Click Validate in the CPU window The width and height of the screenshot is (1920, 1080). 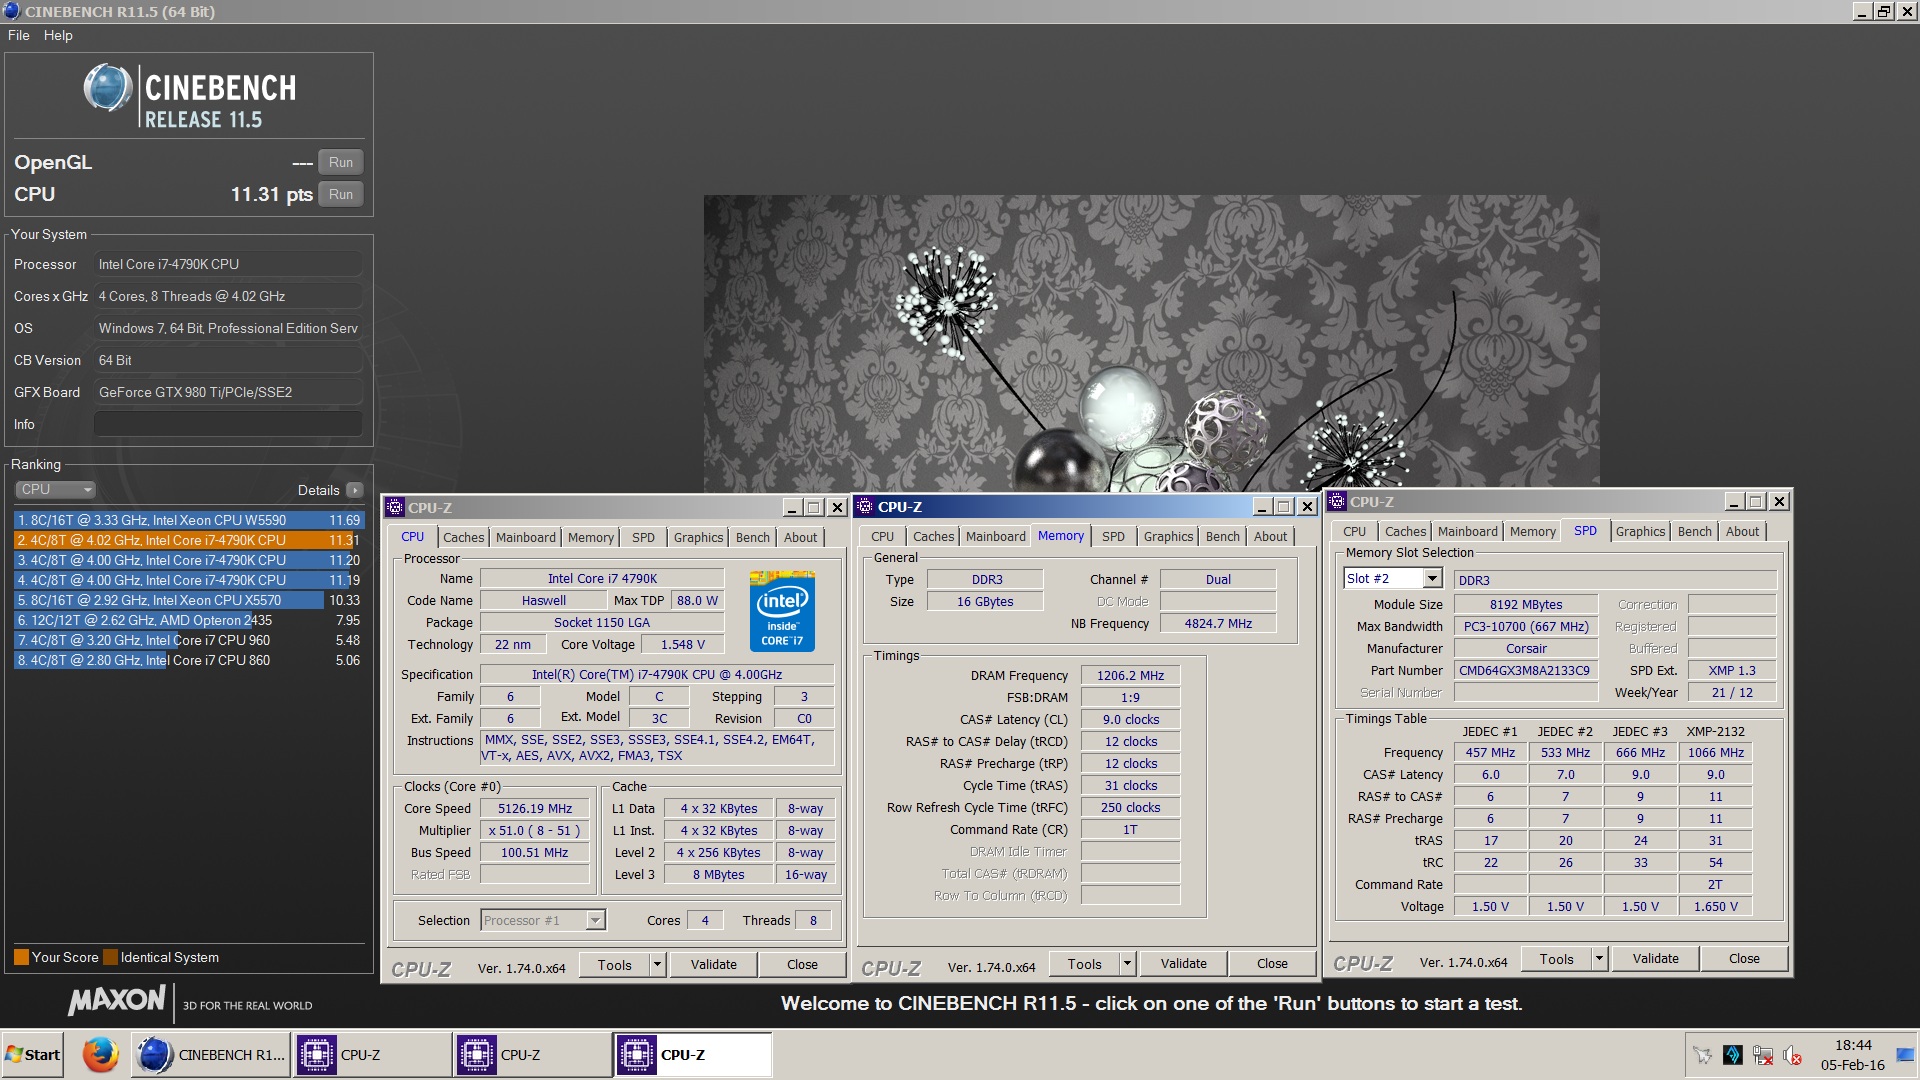714,965
